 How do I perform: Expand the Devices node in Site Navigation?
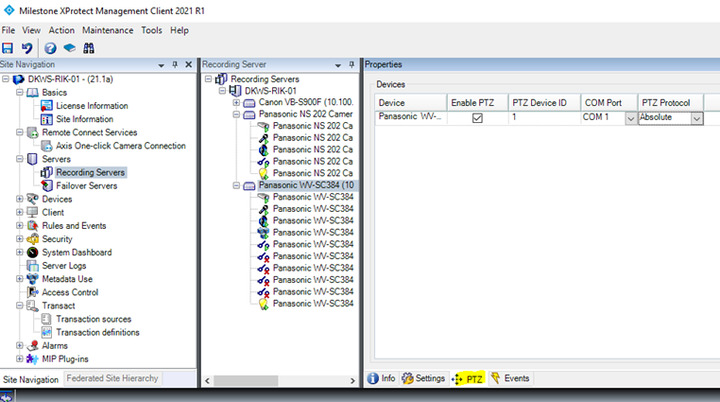(20, 199)
